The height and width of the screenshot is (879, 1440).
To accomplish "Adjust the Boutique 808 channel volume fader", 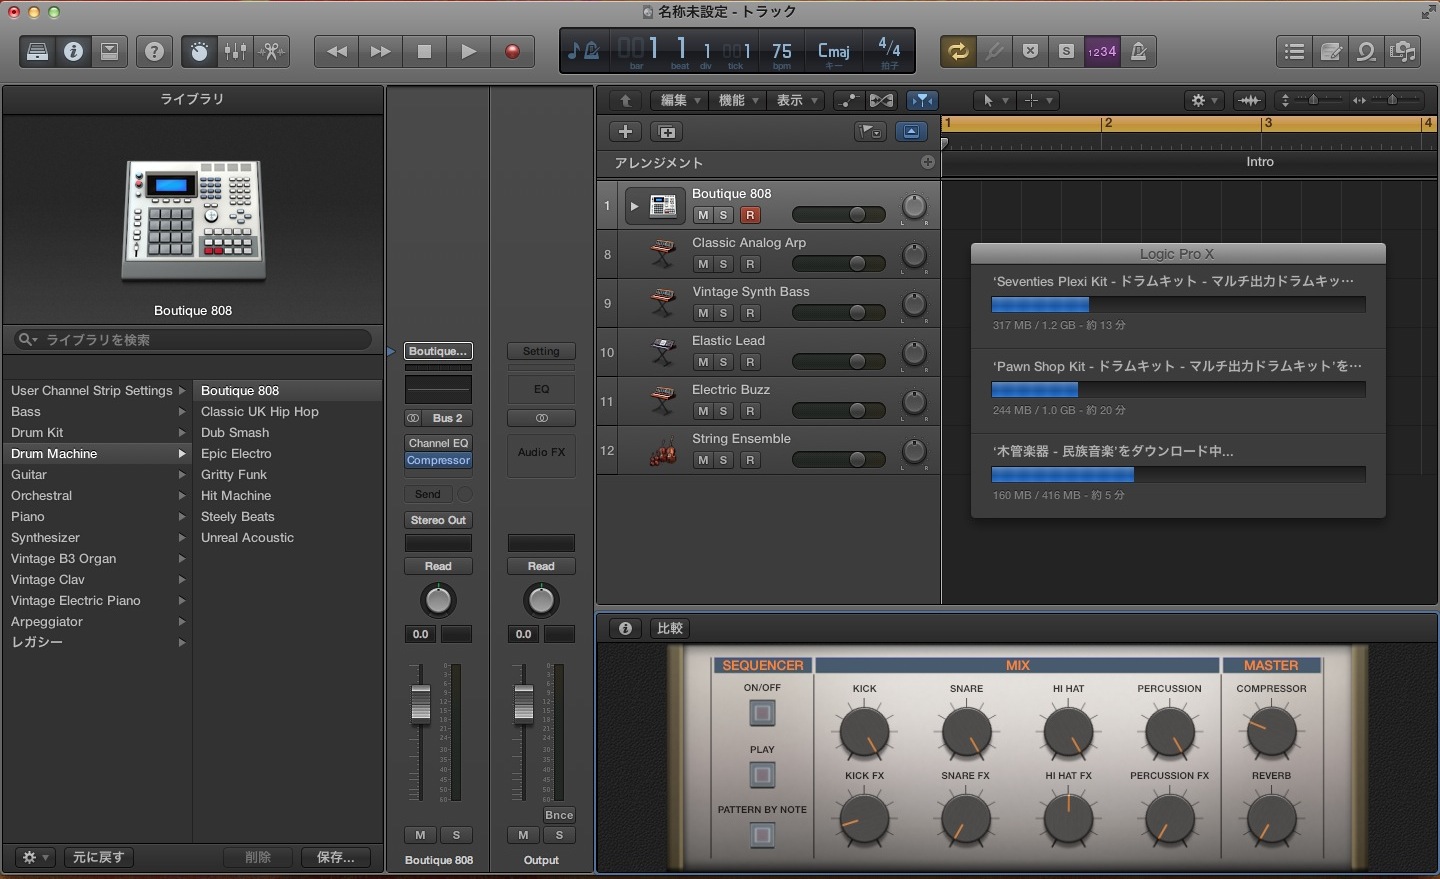I will (421, 704).
